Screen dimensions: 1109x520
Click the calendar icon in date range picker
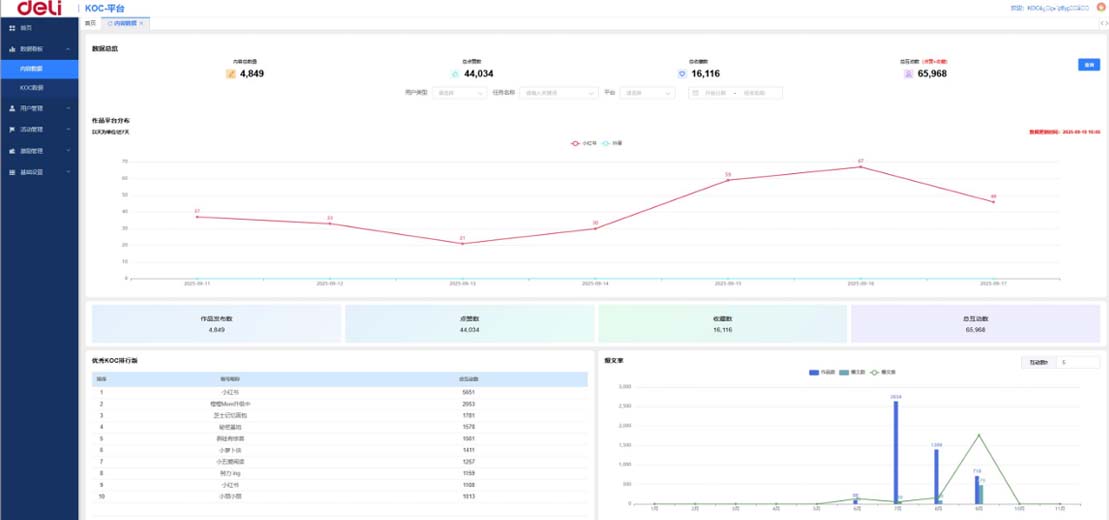pyautogui.click(x=695, y=93)
